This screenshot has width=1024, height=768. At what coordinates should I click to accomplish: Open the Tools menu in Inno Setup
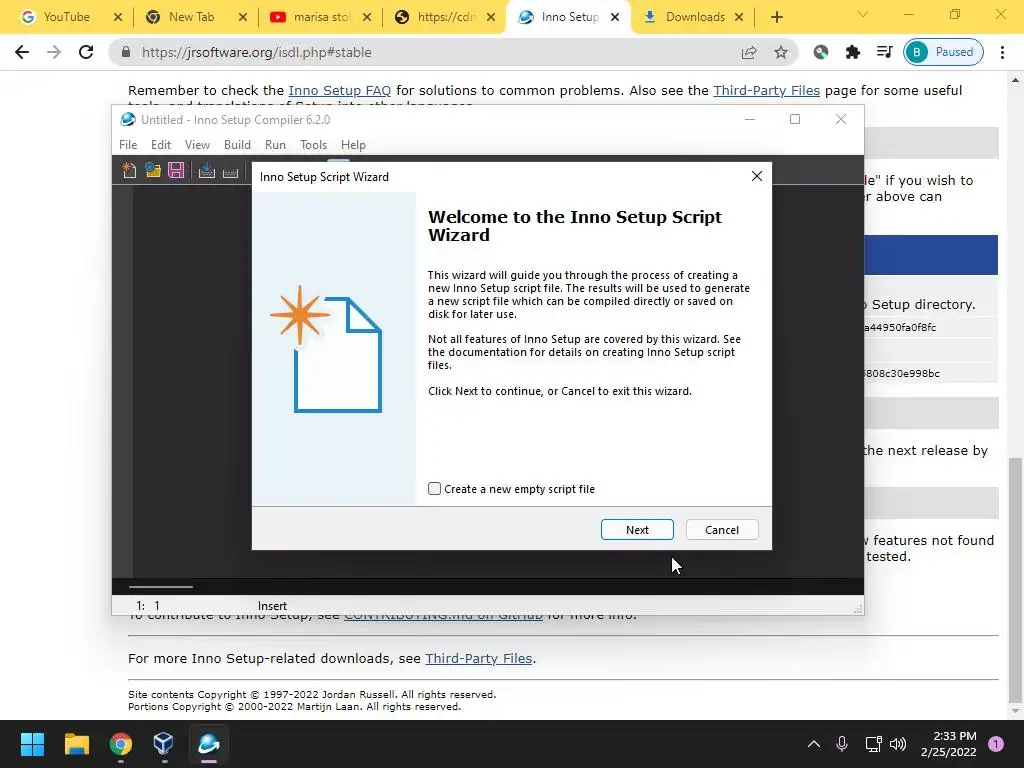[x=313, y=145]
